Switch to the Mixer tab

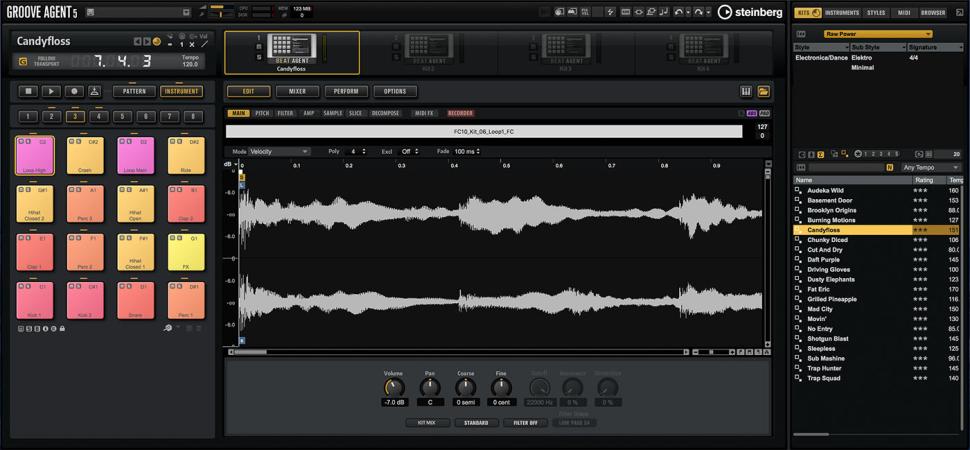297,91
